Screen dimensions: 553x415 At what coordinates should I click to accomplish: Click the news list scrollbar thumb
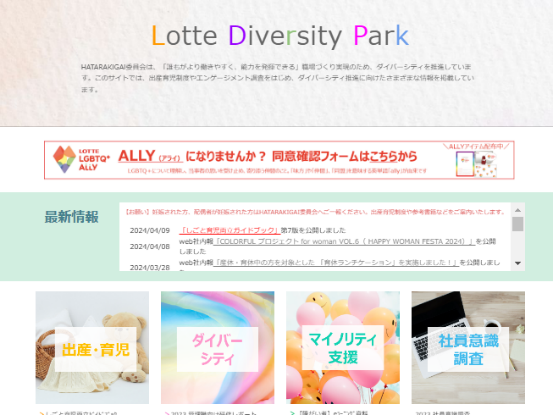coord(518,224)
